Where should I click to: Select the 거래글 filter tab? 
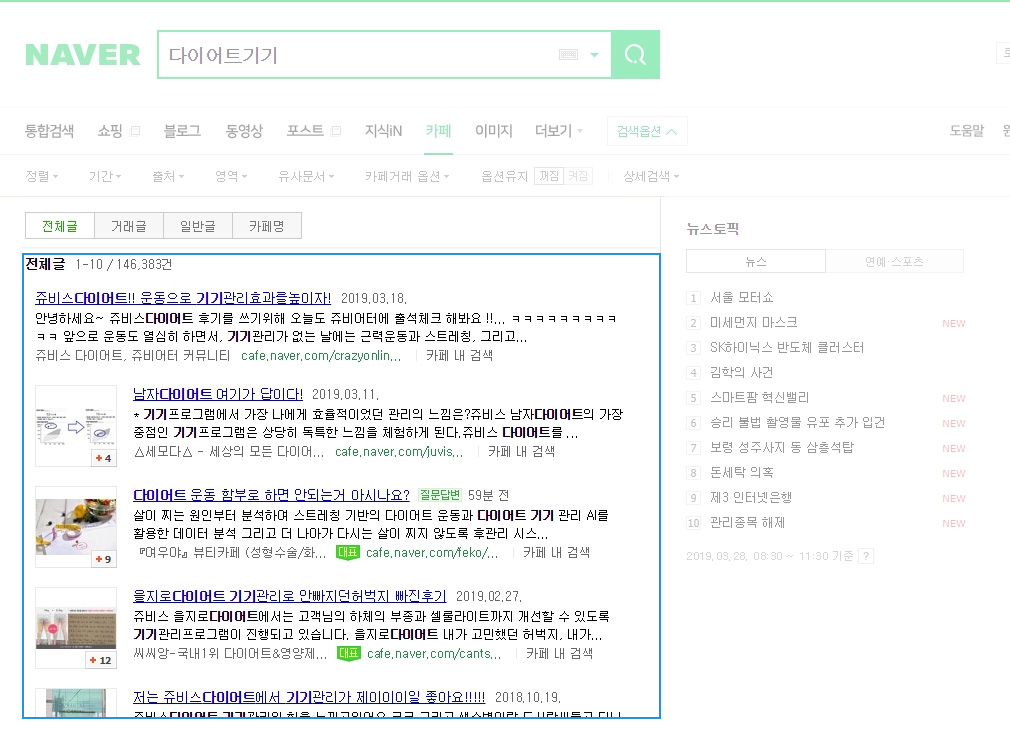[x=129, y=226]
